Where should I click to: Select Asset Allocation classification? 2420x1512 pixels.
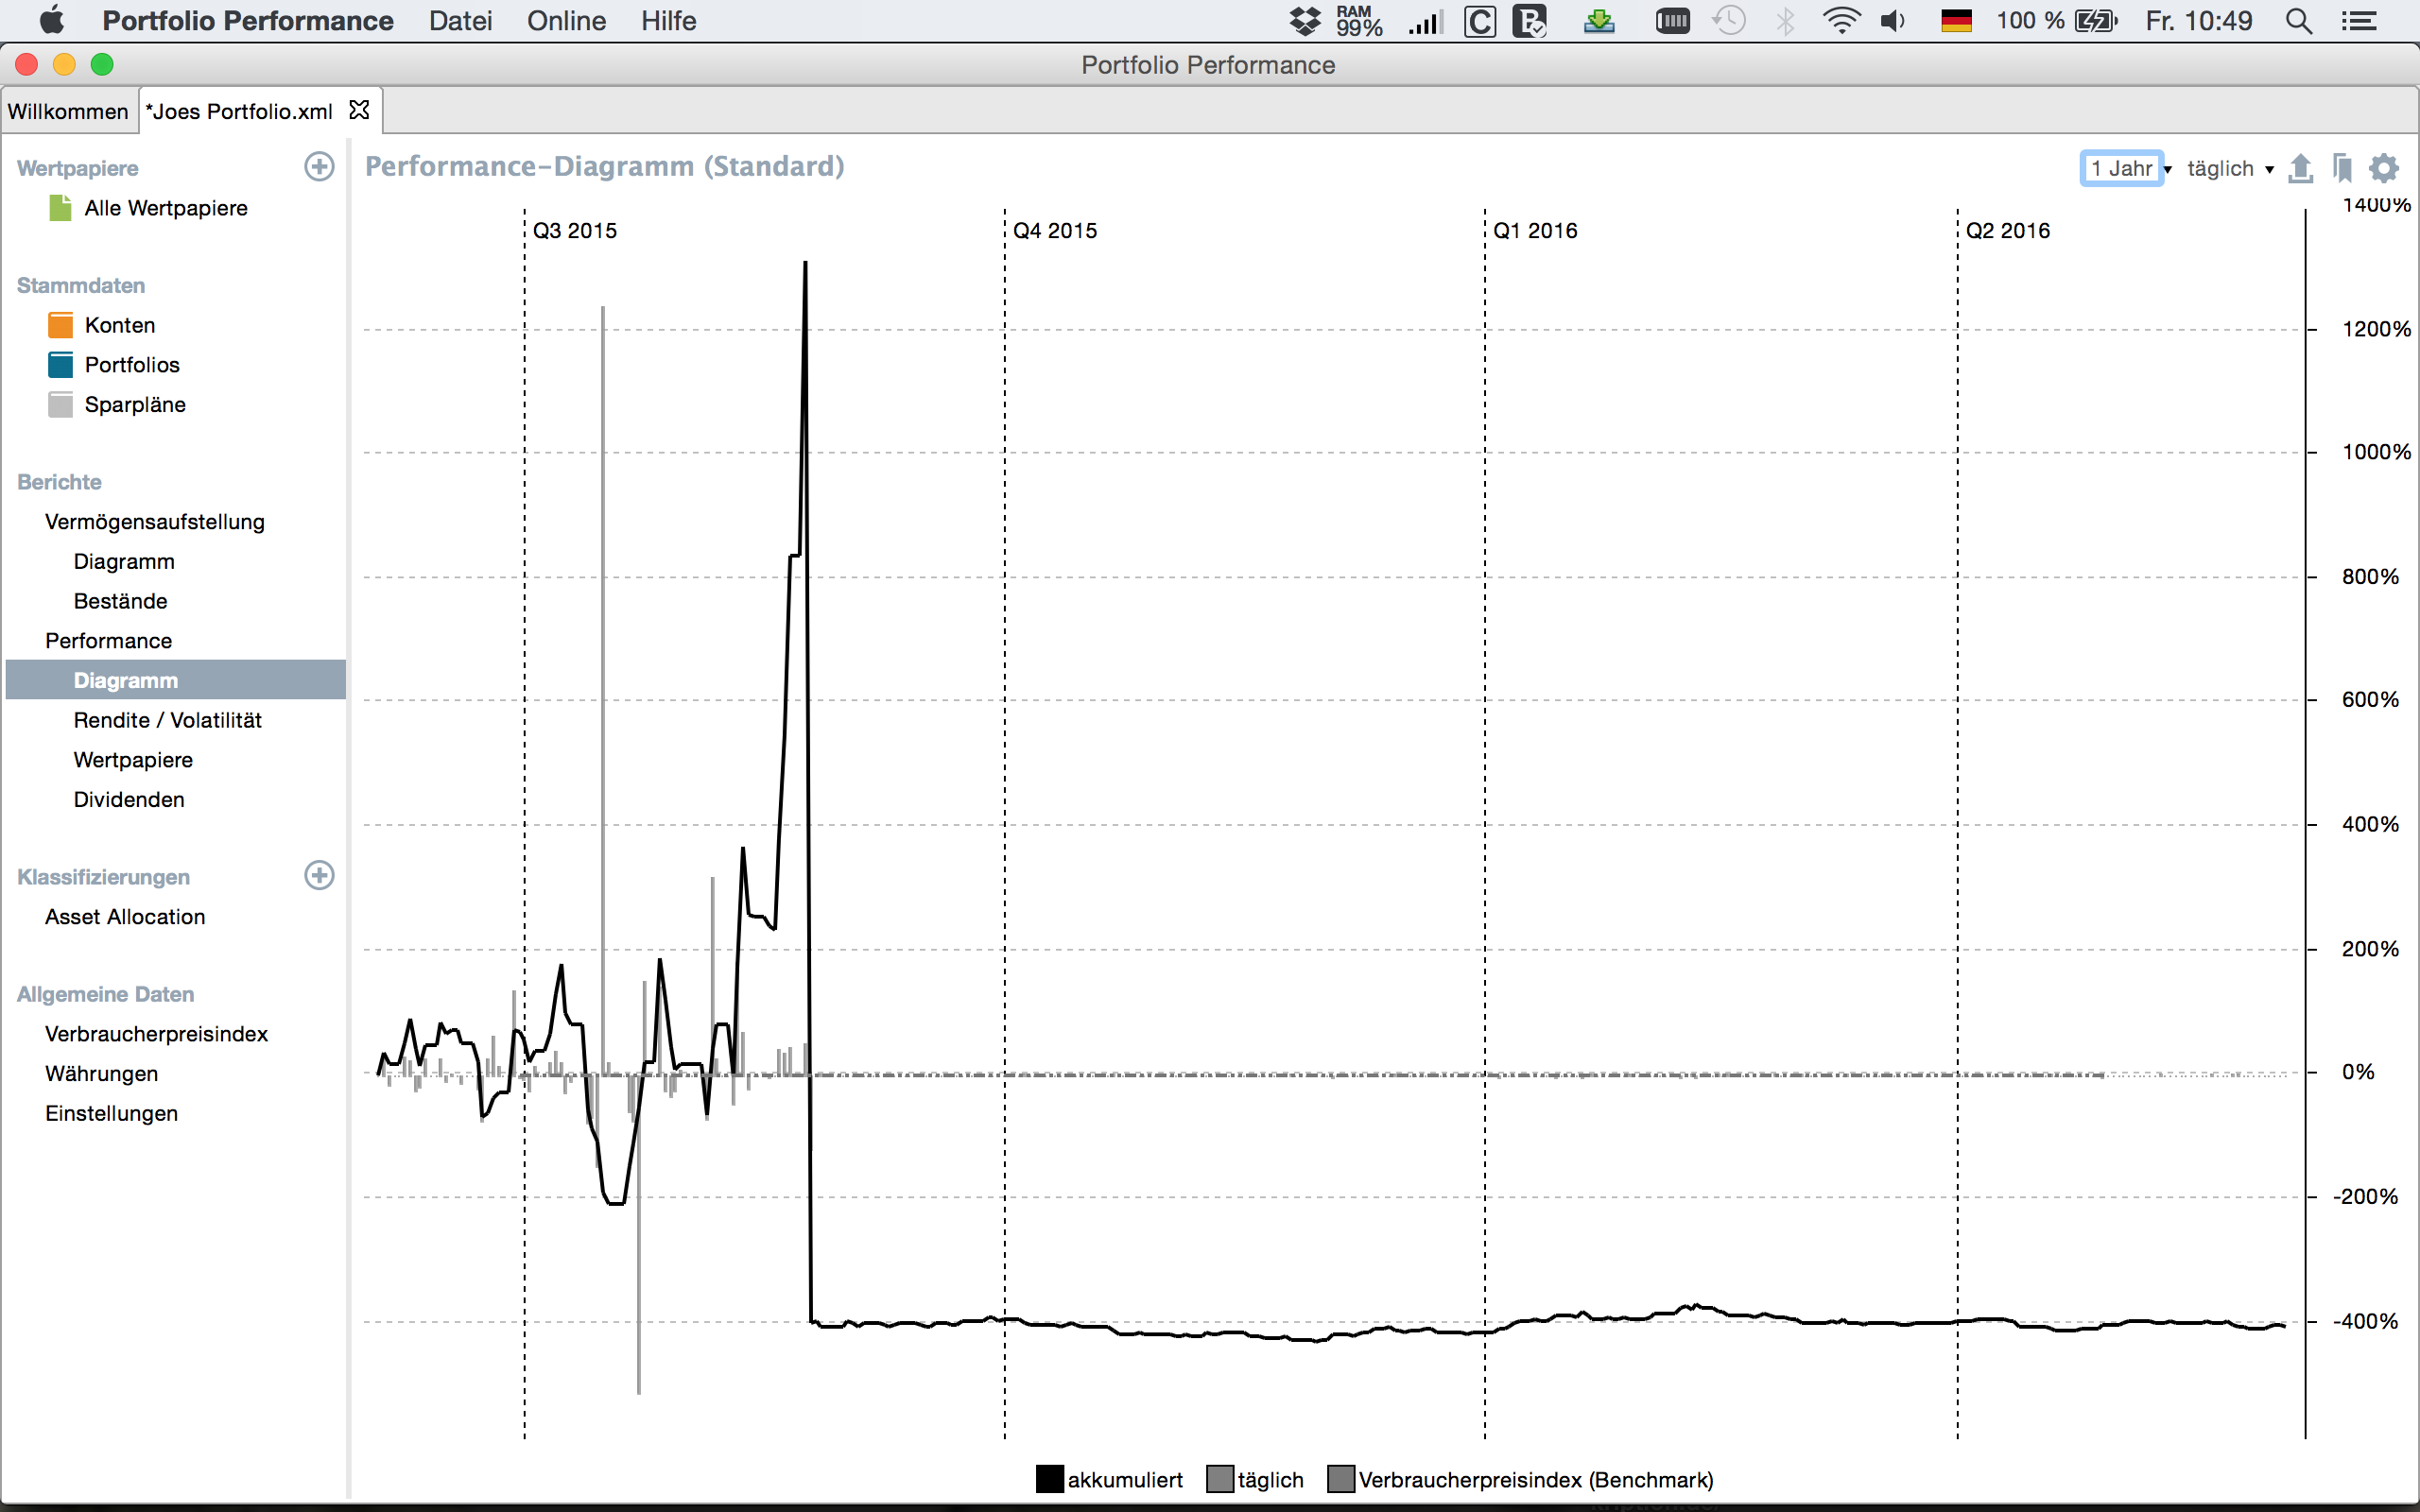coord(125,917)
